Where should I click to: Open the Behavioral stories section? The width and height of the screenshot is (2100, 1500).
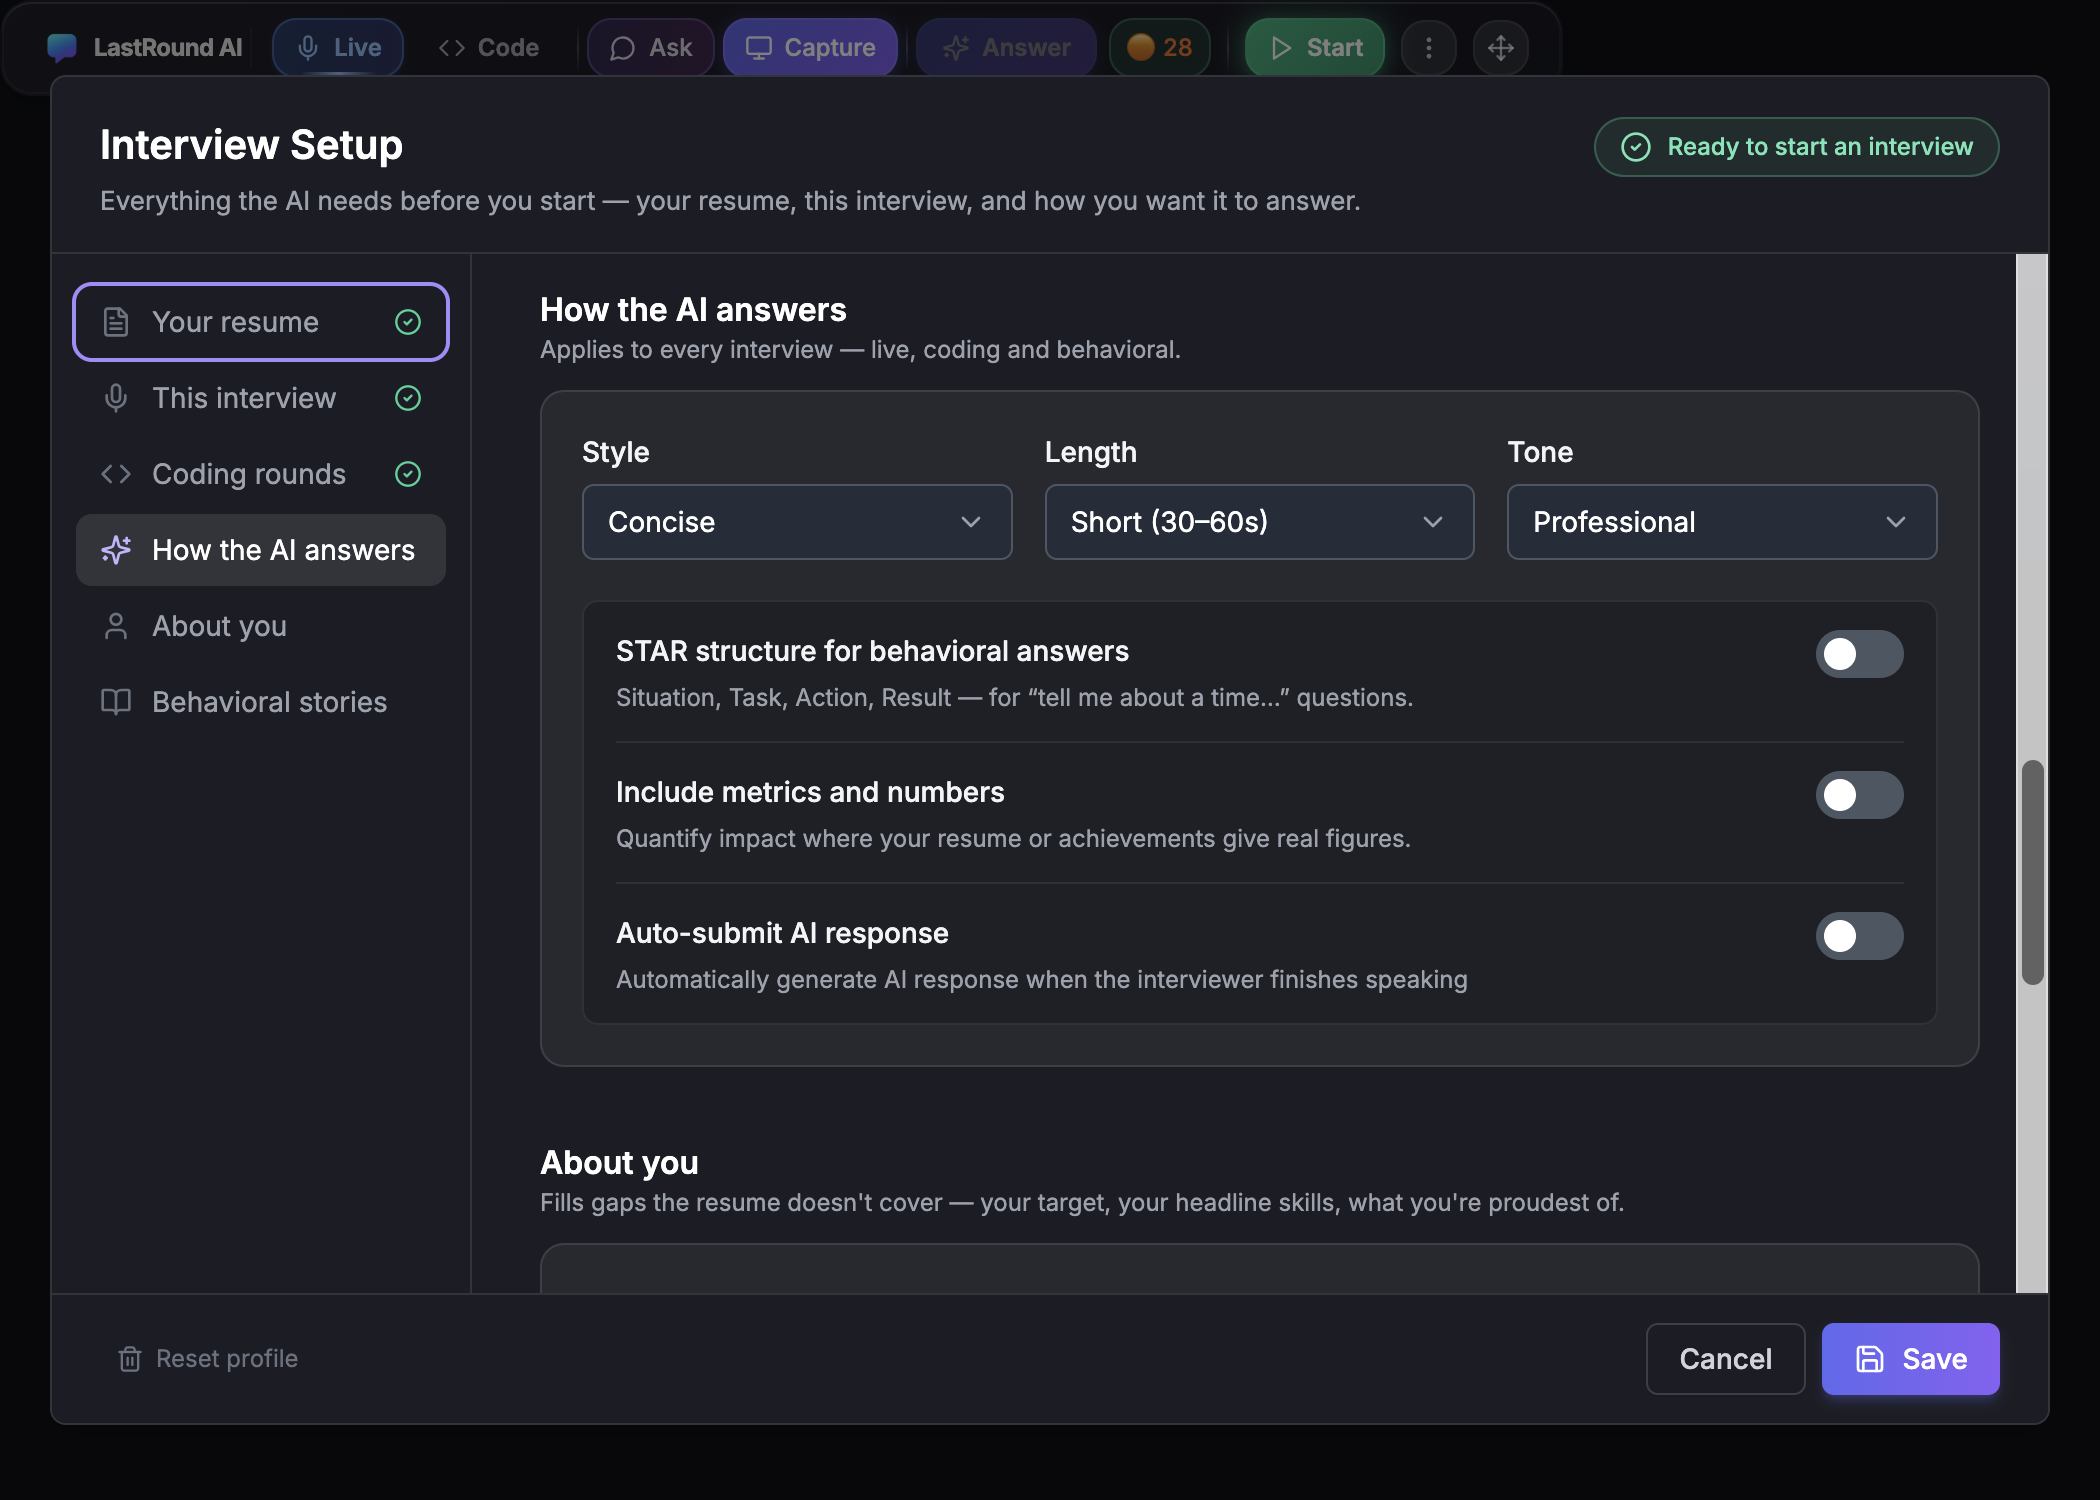tap(261, 702)
